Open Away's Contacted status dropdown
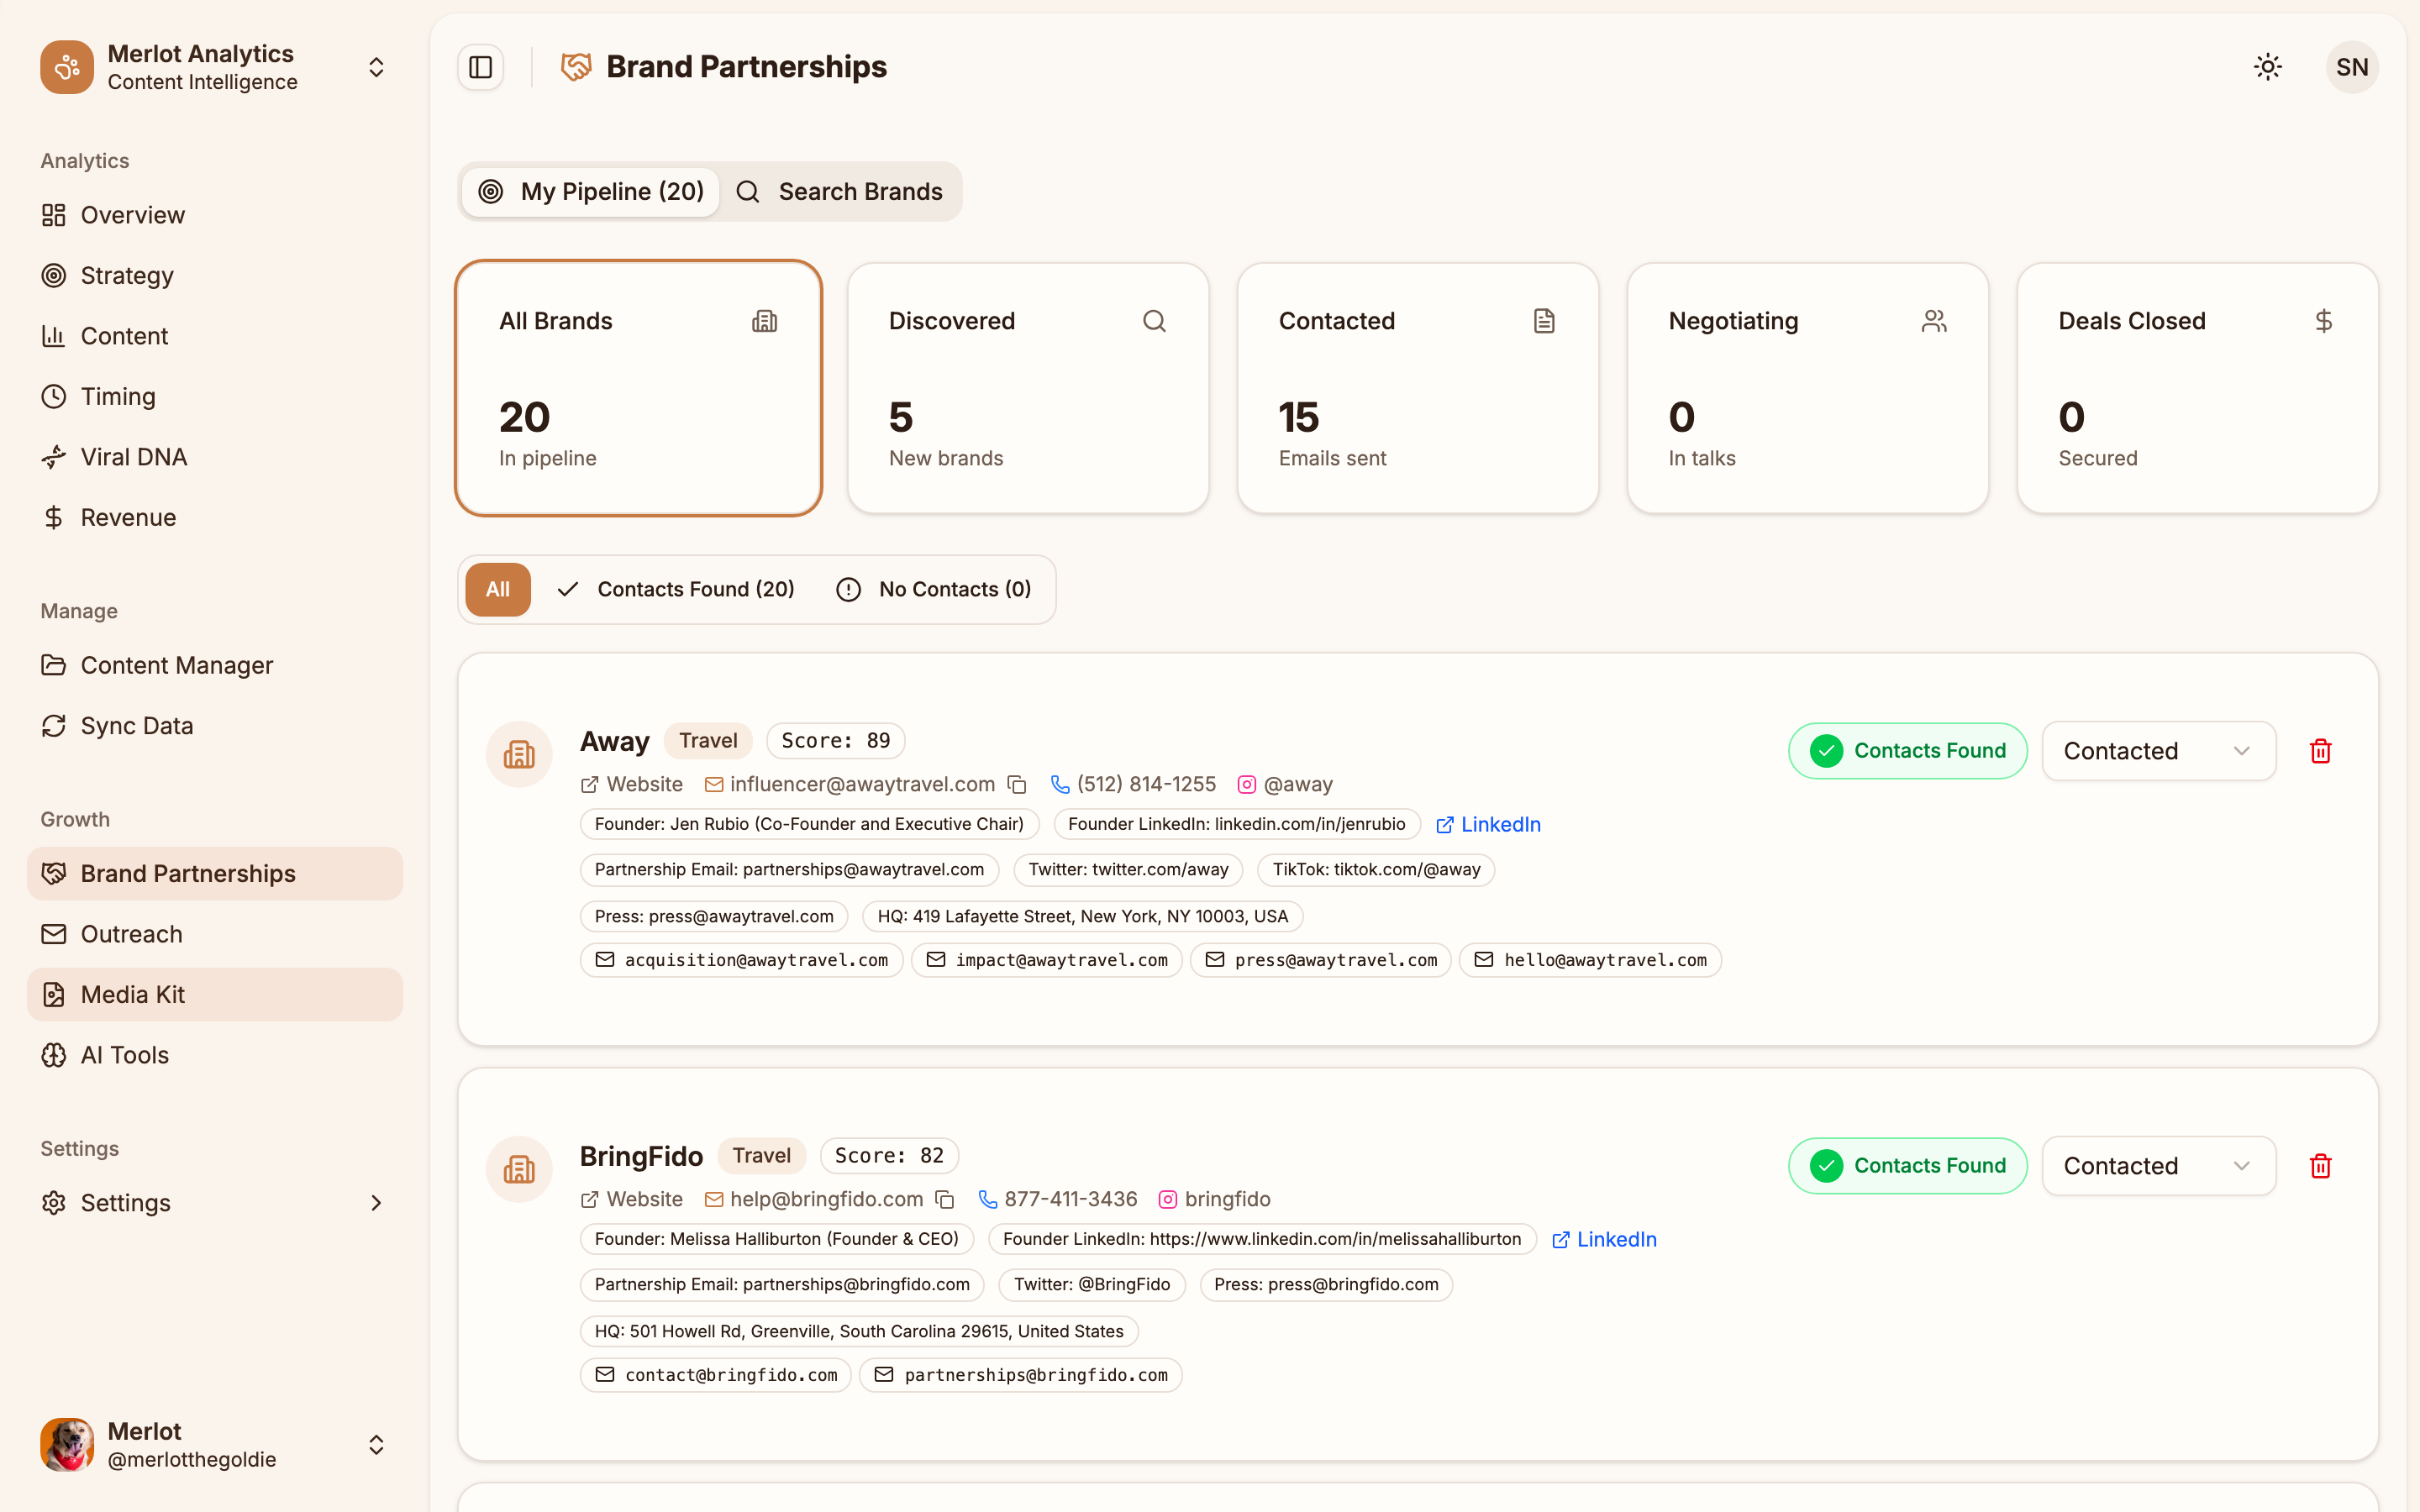Screen dimensions: 2420x1512 2158,750
